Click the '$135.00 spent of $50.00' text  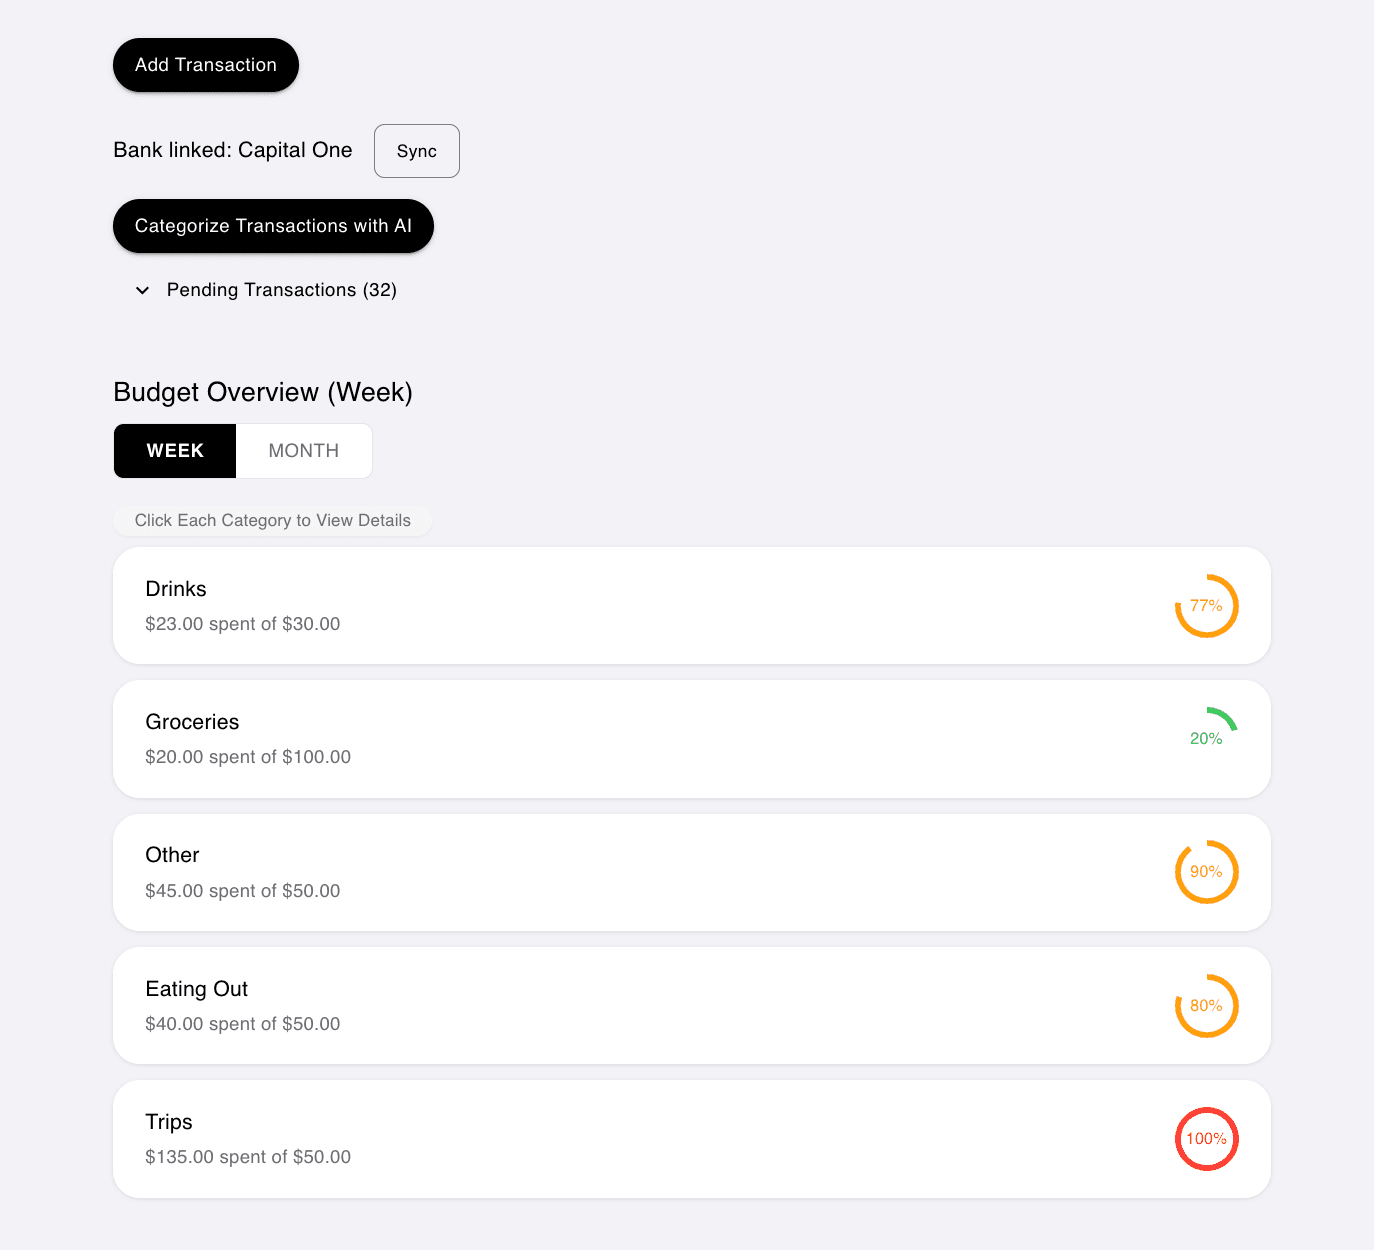248,1157
